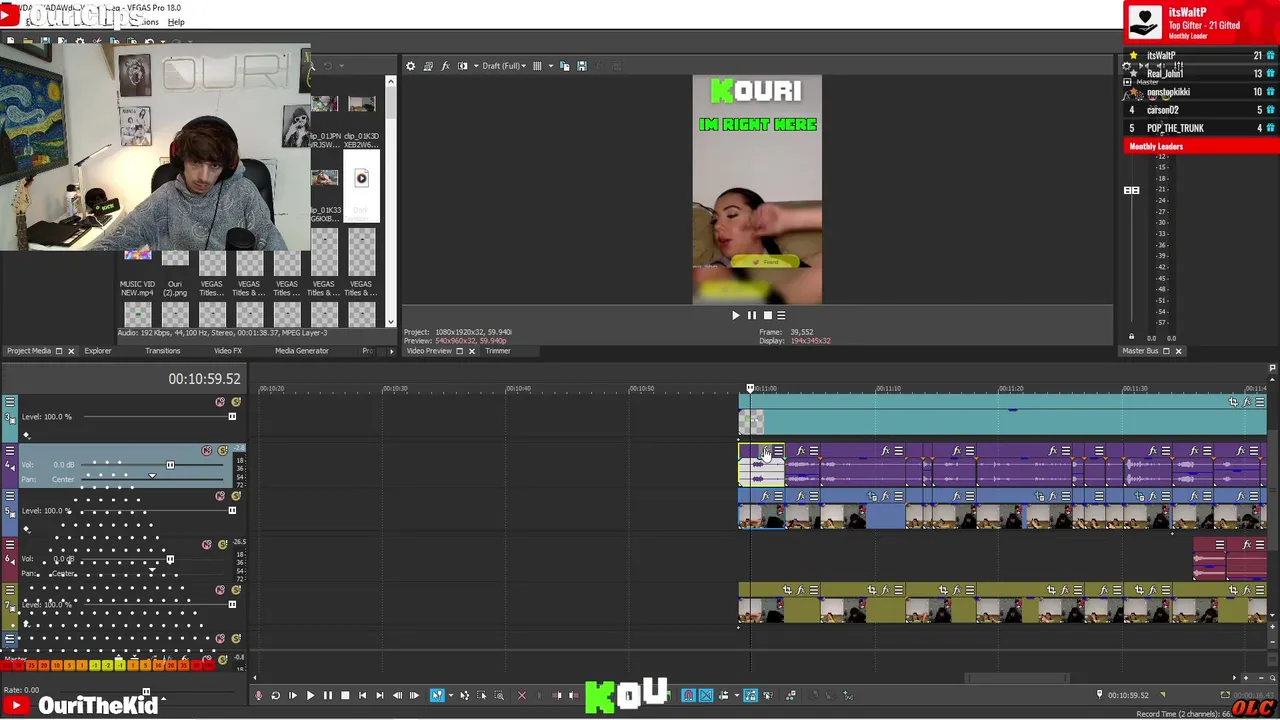Open the track 3 header More menu
The width and height of the screenshot is (1280, 720).
[x=10, y=401]
